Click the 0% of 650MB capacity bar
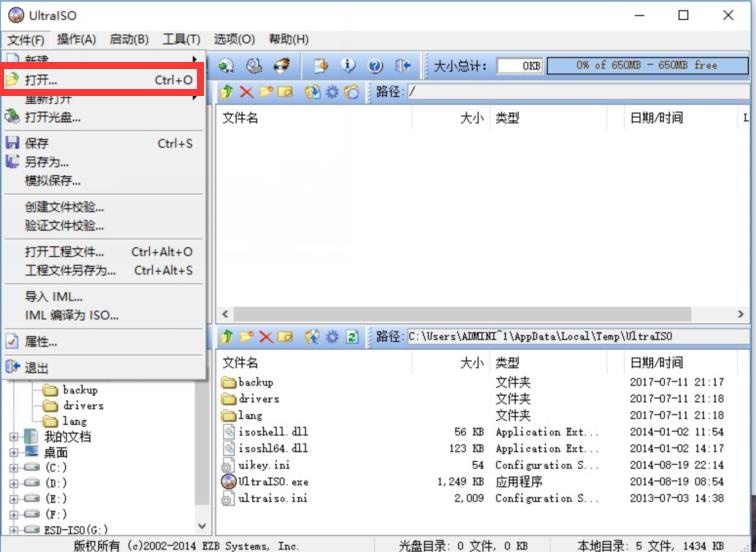The image size is (756, 552). pos(648,66)
